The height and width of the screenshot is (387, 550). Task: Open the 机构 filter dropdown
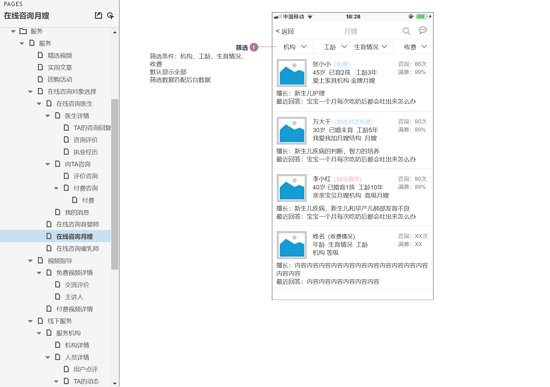pos(295,47)
